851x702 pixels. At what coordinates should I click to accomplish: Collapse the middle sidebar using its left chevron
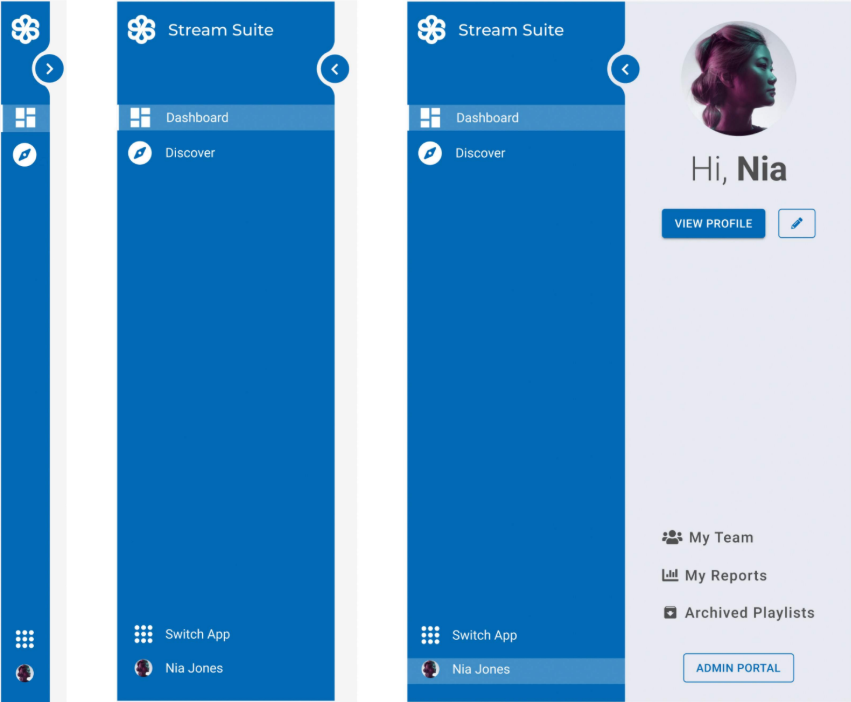(335, 69)
